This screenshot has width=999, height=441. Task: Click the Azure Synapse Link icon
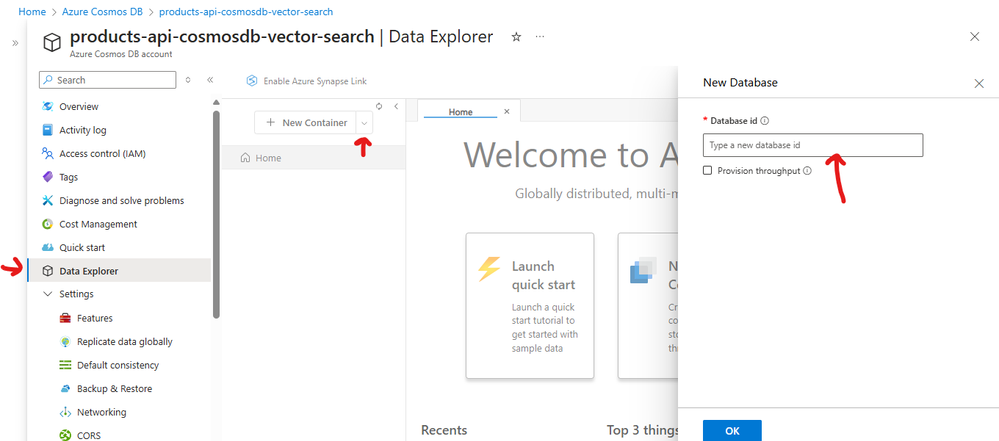[252, 81]
